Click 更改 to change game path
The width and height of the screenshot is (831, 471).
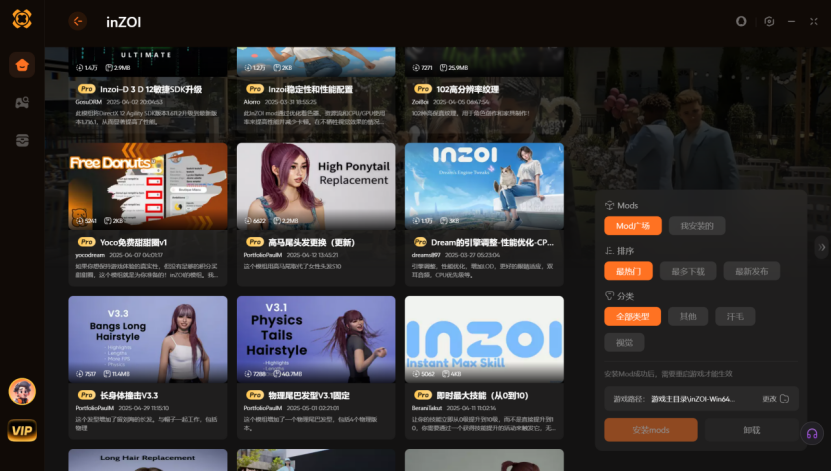(769, 399)
